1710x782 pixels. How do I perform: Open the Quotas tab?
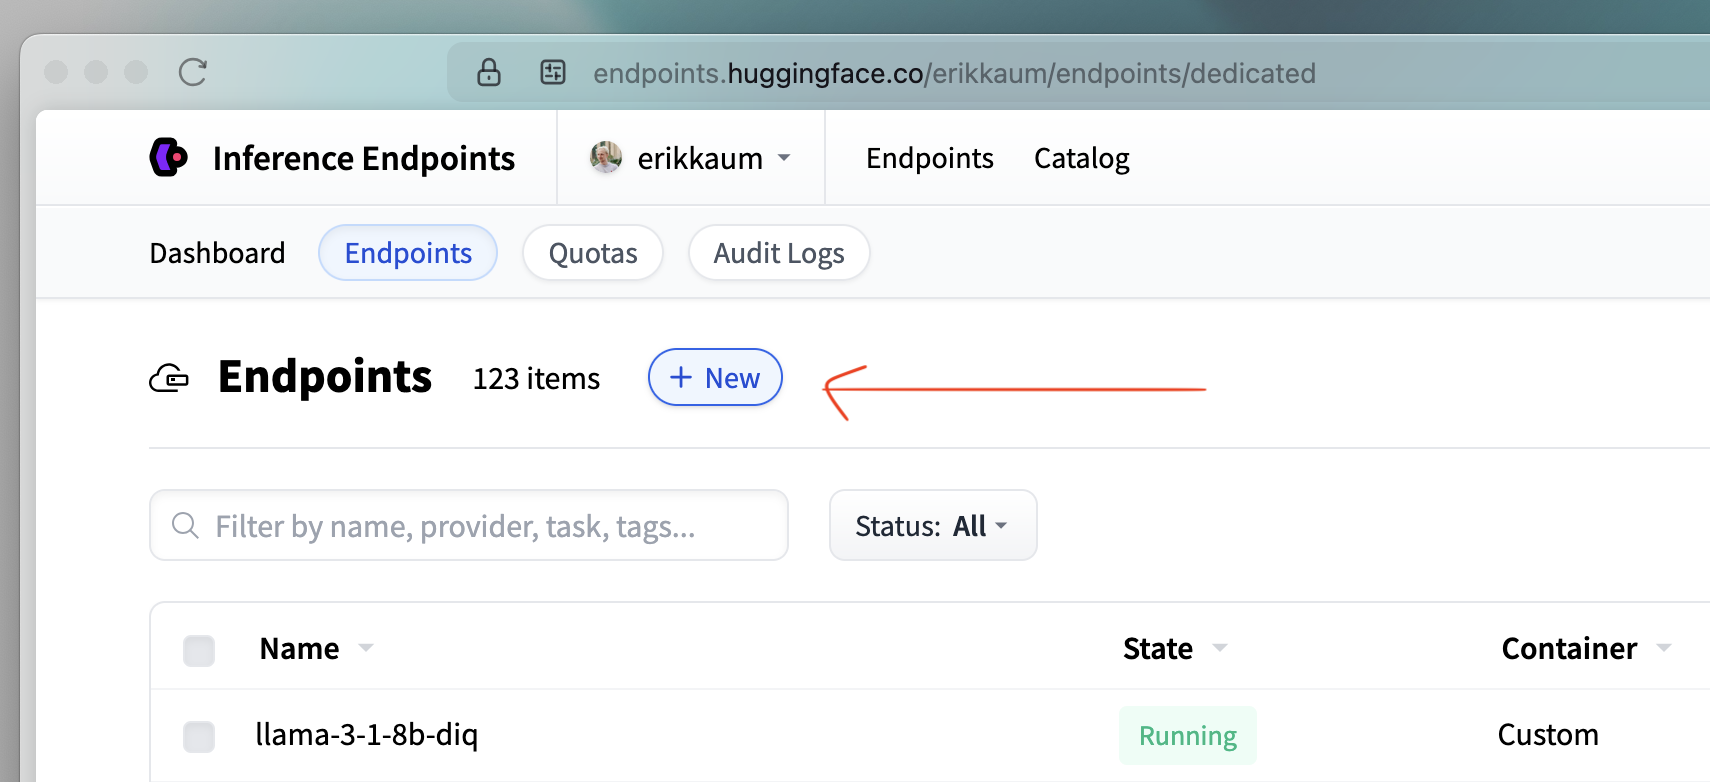pos(593,253)
